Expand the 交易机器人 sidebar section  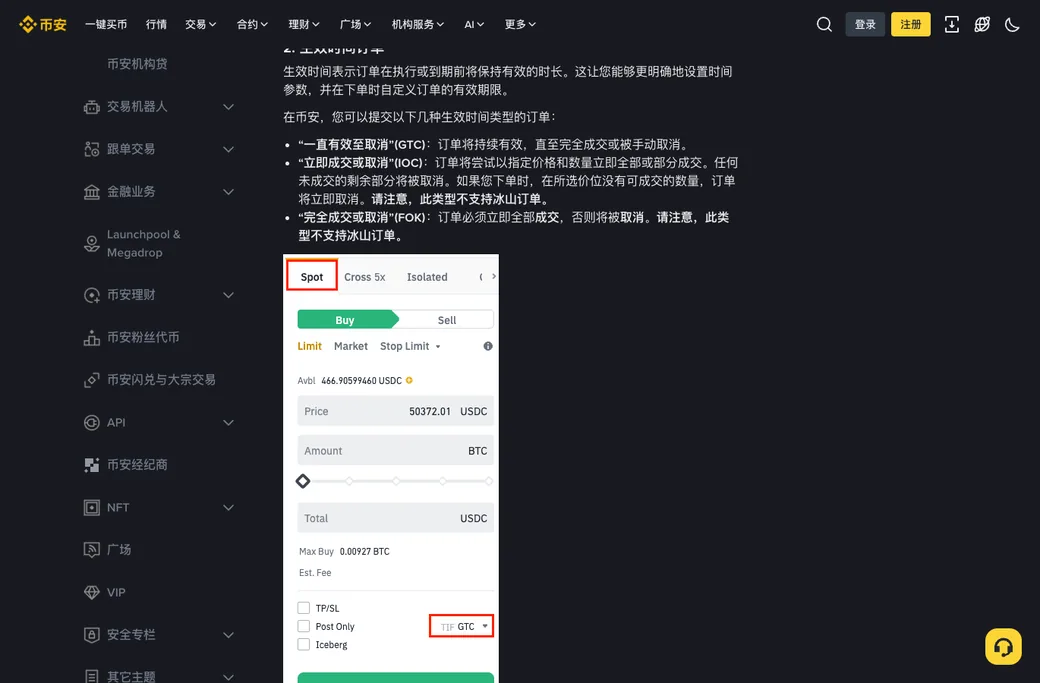point(228,107)
